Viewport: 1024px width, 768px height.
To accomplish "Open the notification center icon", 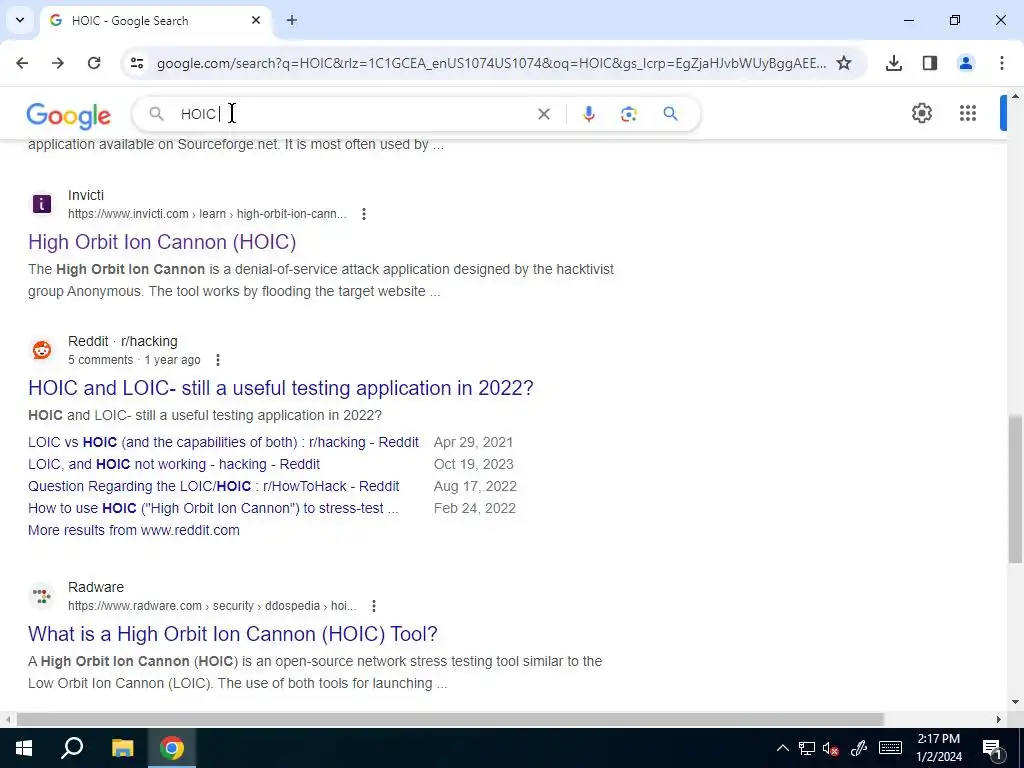I will point(992,748).
